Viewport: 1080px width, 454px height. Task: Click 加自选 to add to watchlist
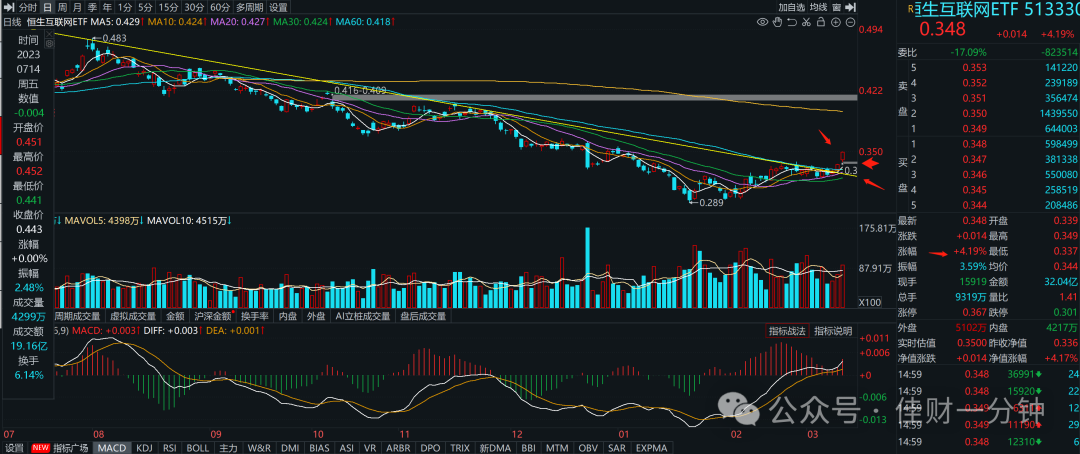pyautogui.click(x=791, y=8)
